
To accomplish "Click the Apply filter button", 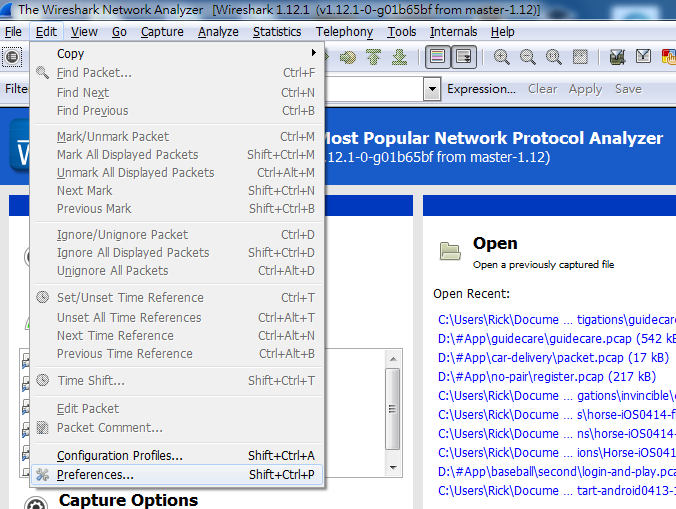I will click(585, 89).
